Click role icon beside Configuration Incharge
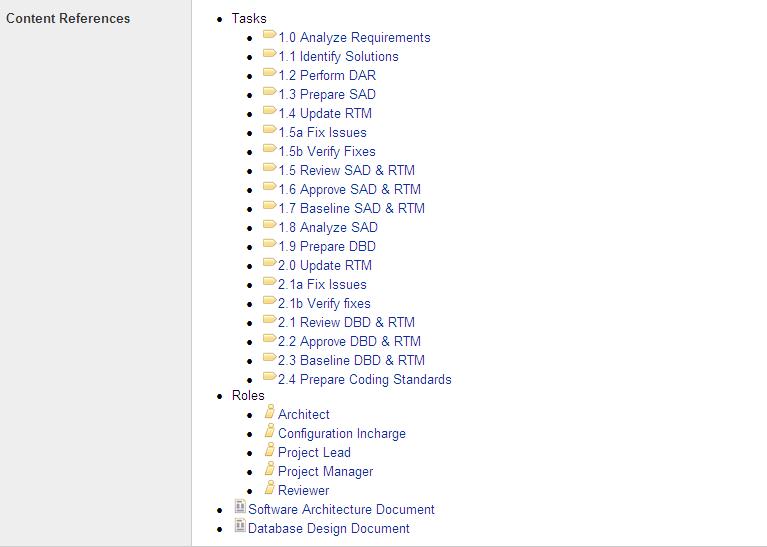The width and height of the screenshot is (767, 547). click(x=270, y=431)
